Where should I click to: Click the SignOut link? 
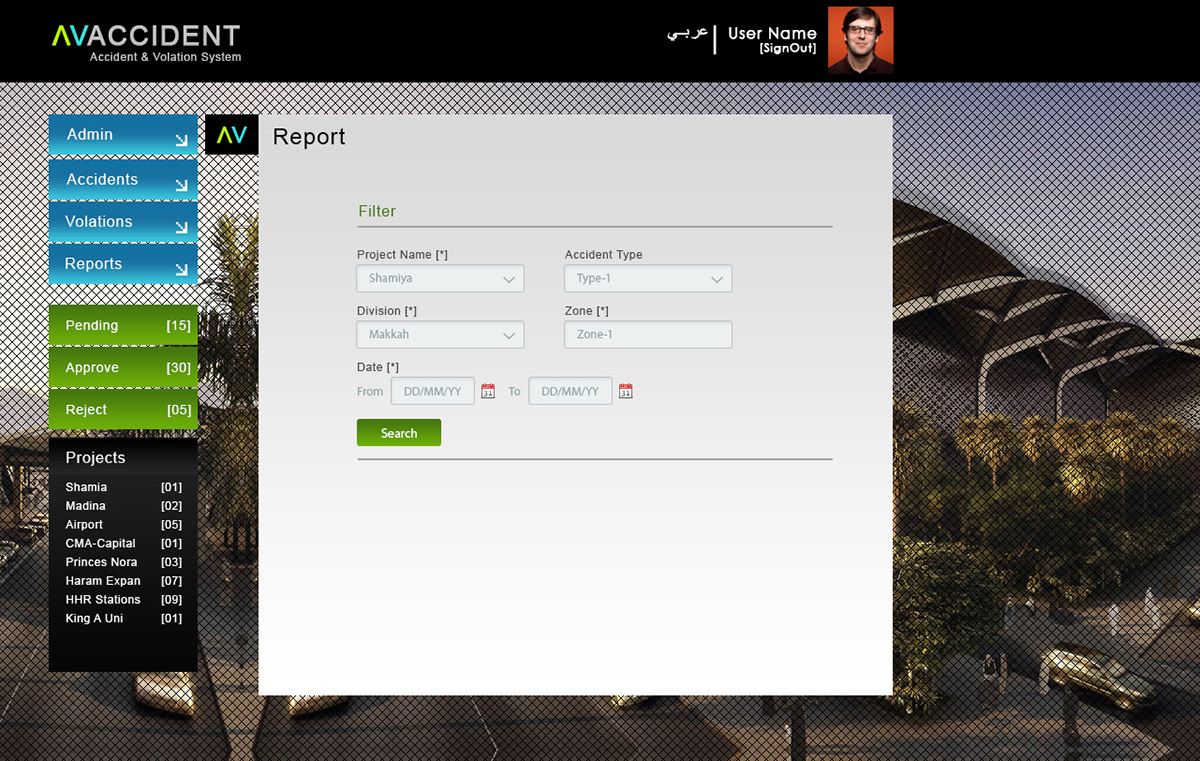click(788, 49)
